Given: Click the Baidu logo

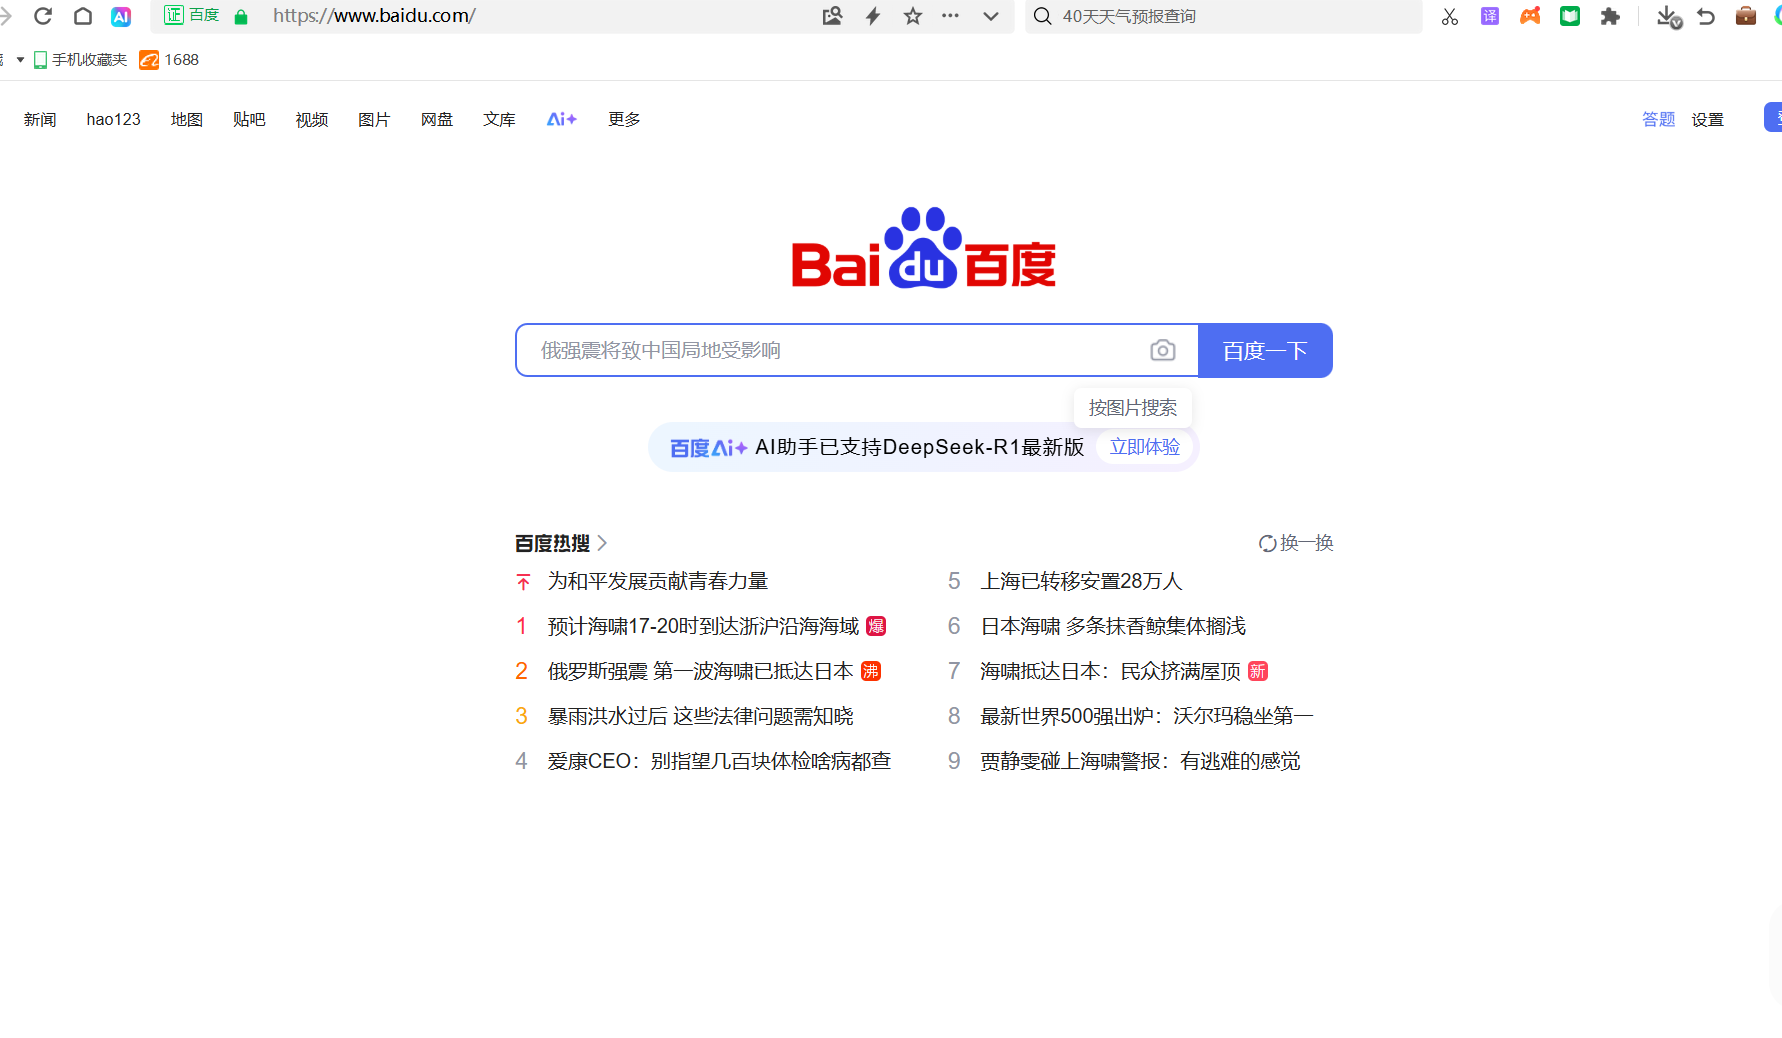Looking at the screenshot, I should pyautogui.click(x=924, y=248).
